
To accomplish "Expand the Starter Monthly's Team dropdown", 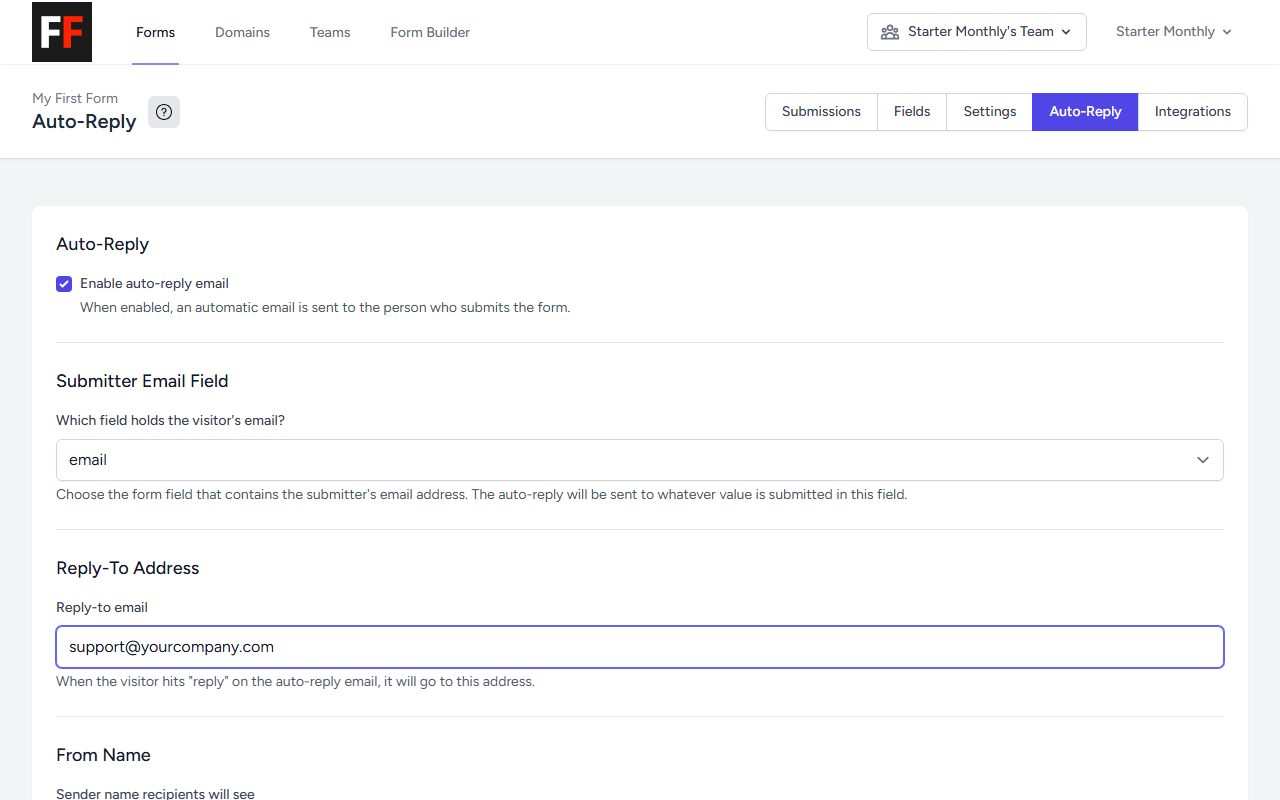I will pyautogui.click(x=976, y=32).
